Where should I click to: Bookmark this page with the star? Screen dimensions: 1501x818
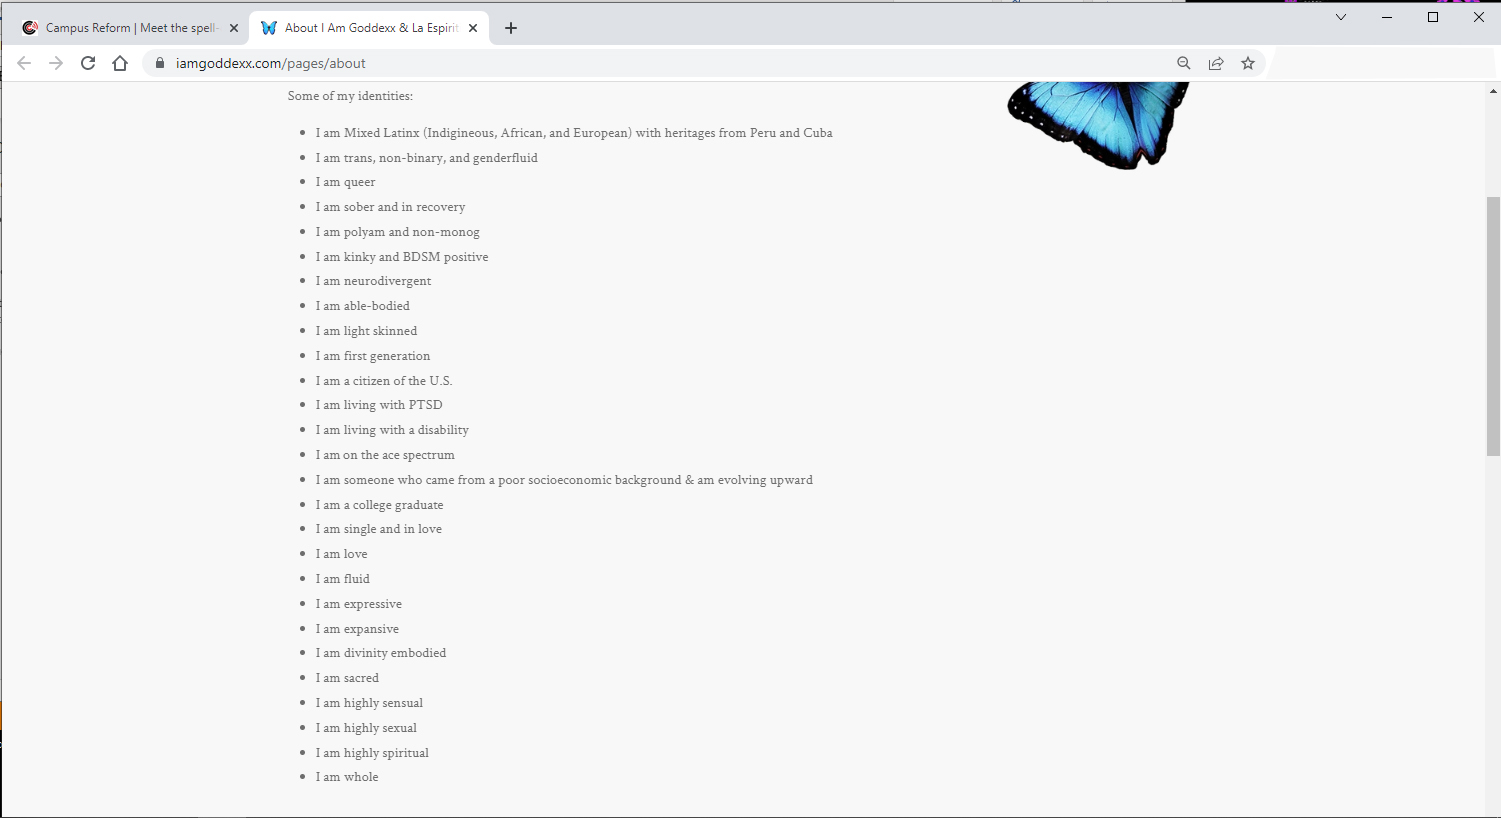tap(1248, 63)
